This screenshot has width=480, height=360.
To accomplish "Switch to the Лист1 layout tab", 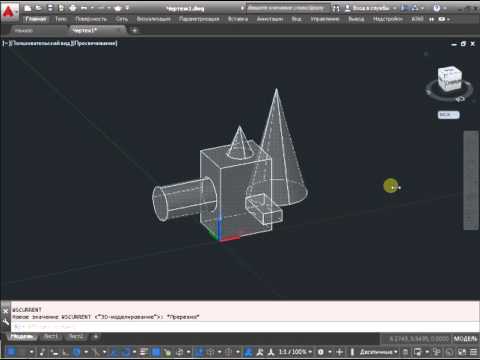I will coord(51,337).
